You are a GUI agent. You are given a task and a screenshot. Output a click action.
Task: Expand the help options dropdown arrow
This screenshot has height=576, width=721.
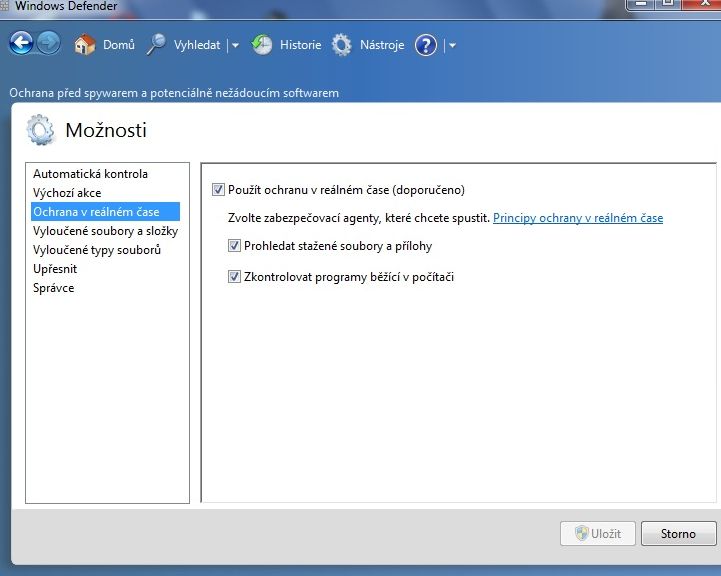click(x=452, y=45)
